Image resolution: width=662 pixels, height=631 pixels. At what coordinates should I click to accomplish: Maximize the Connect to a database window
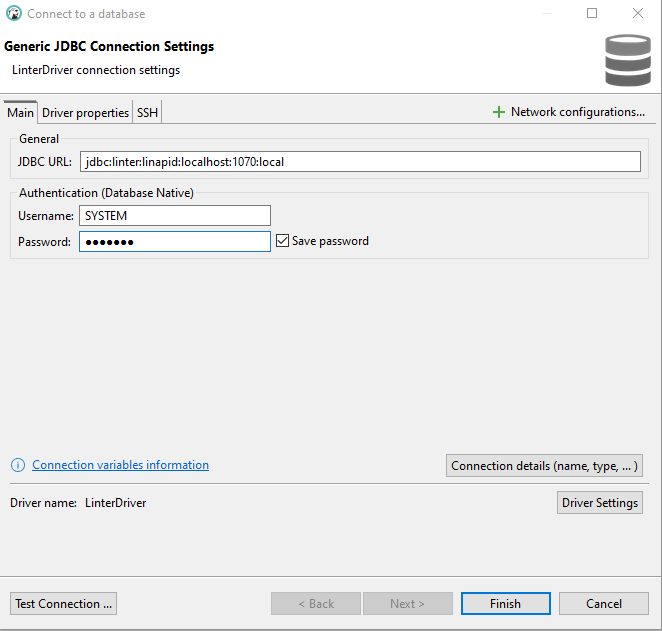tap(592, 14)
